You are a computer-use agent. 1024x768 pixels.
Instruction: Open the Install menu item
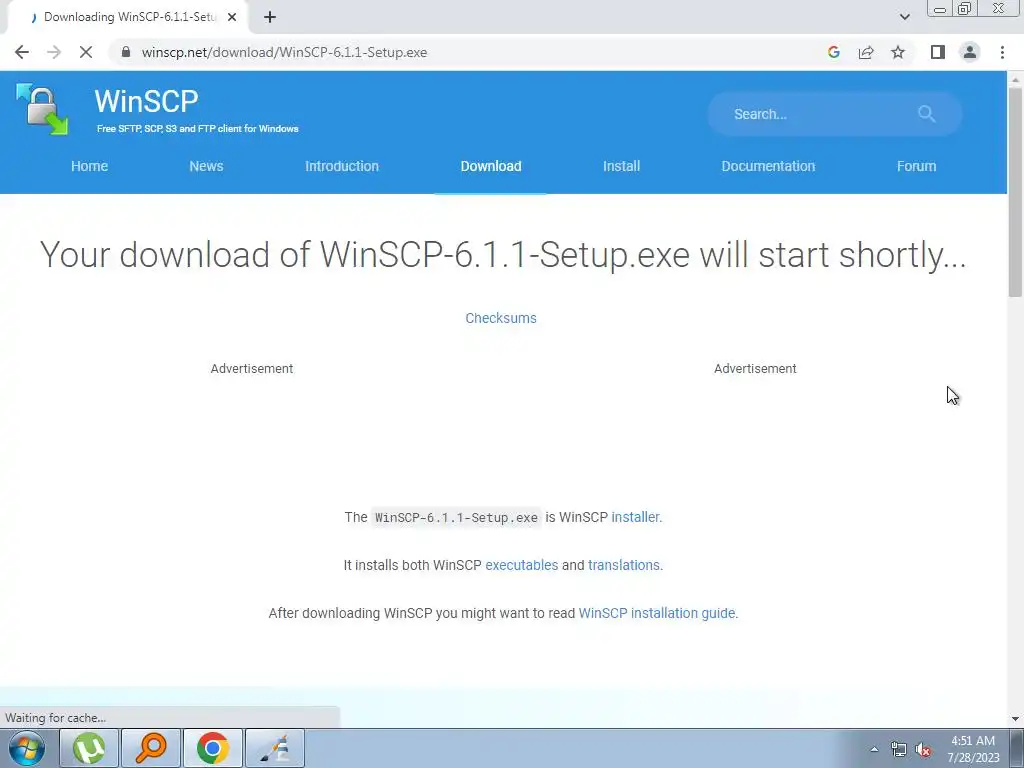click(x=621, y=166)
